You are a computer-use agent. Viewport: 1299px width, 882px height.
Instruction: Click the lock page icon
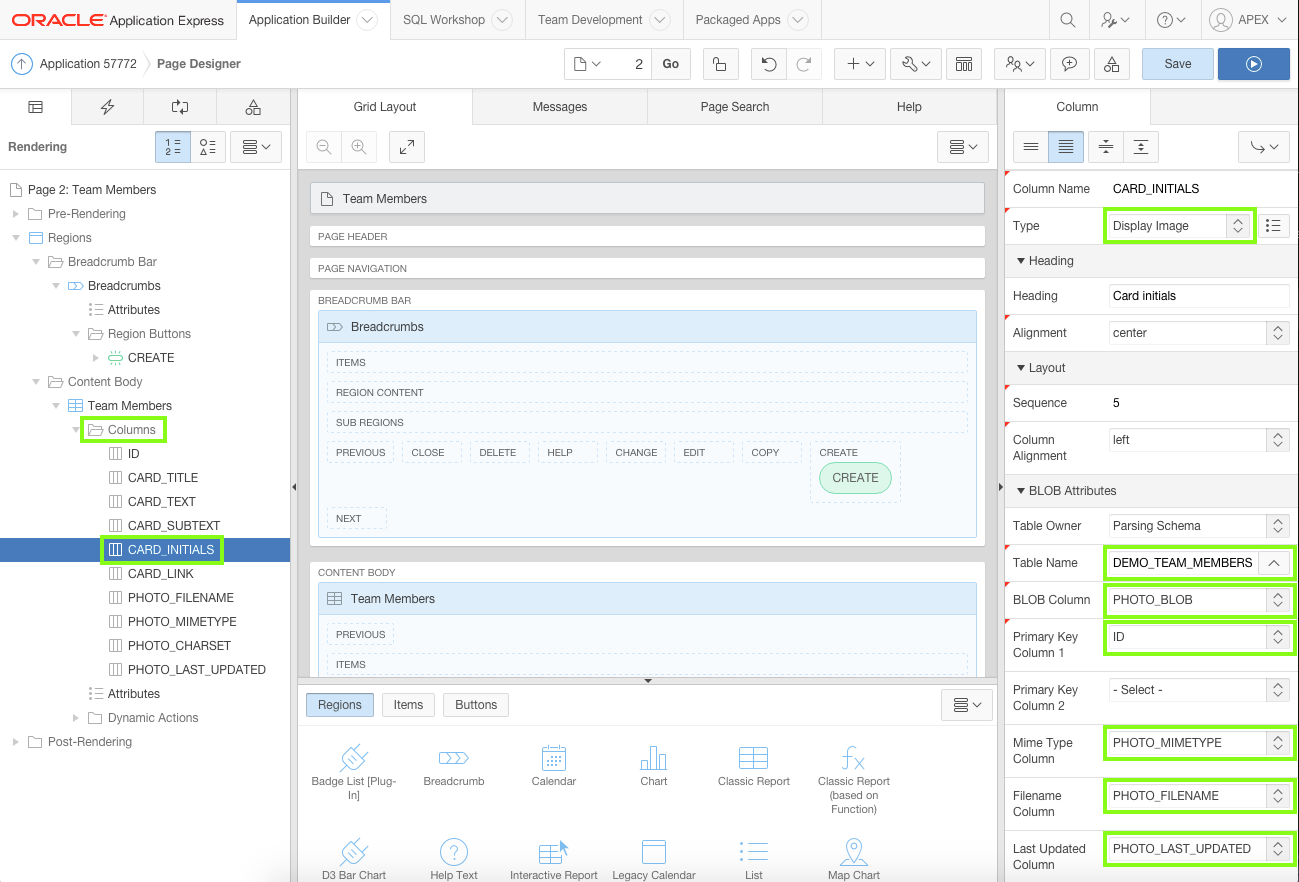(x=719, y=64)
